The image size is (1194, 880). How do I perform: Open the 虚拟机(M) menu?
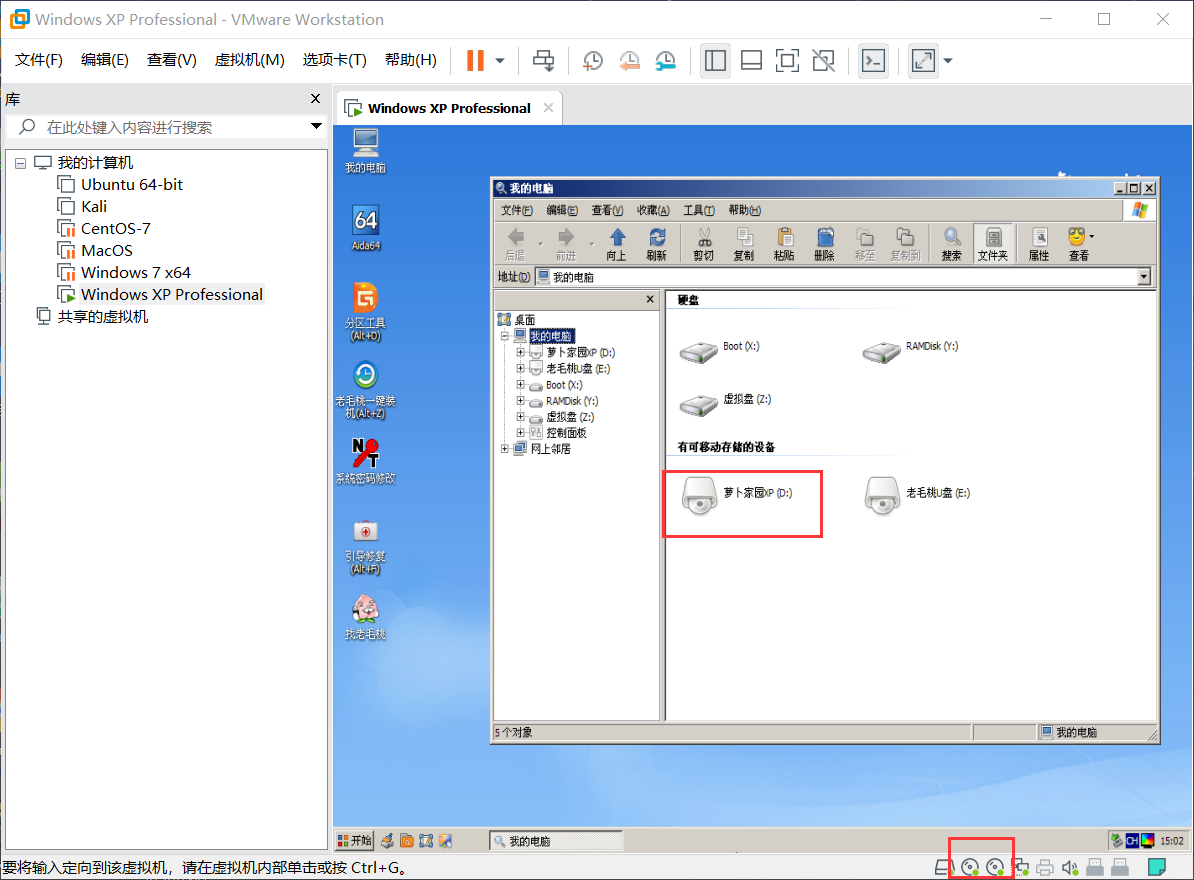tap(249, 59)
